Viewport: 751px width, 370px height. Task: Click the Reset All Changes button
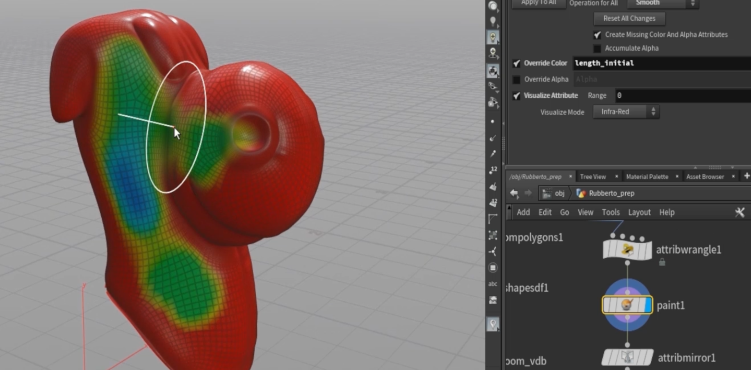pyautogui.click(x=629, y=19)
